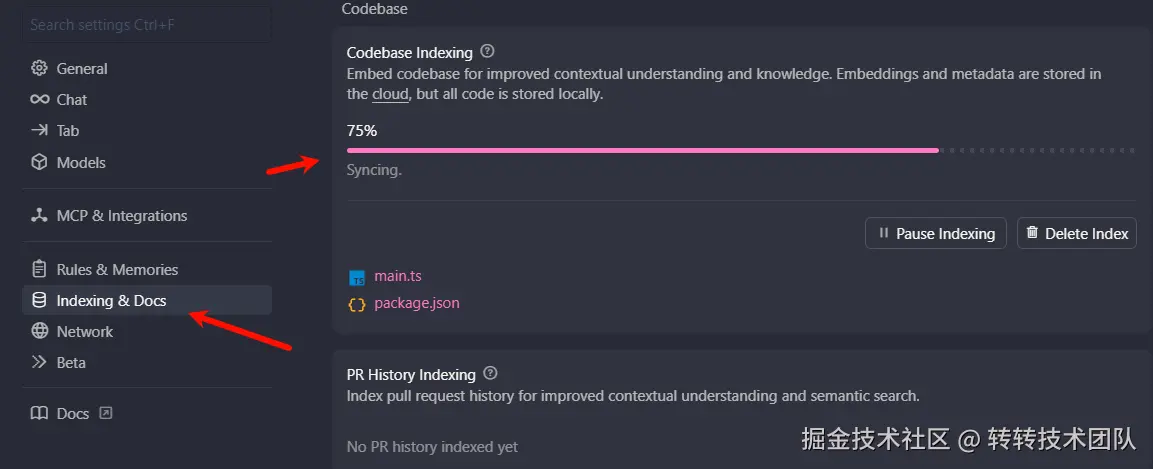
Task: Click the Codebase Indexing help icon
Action: 487,52
